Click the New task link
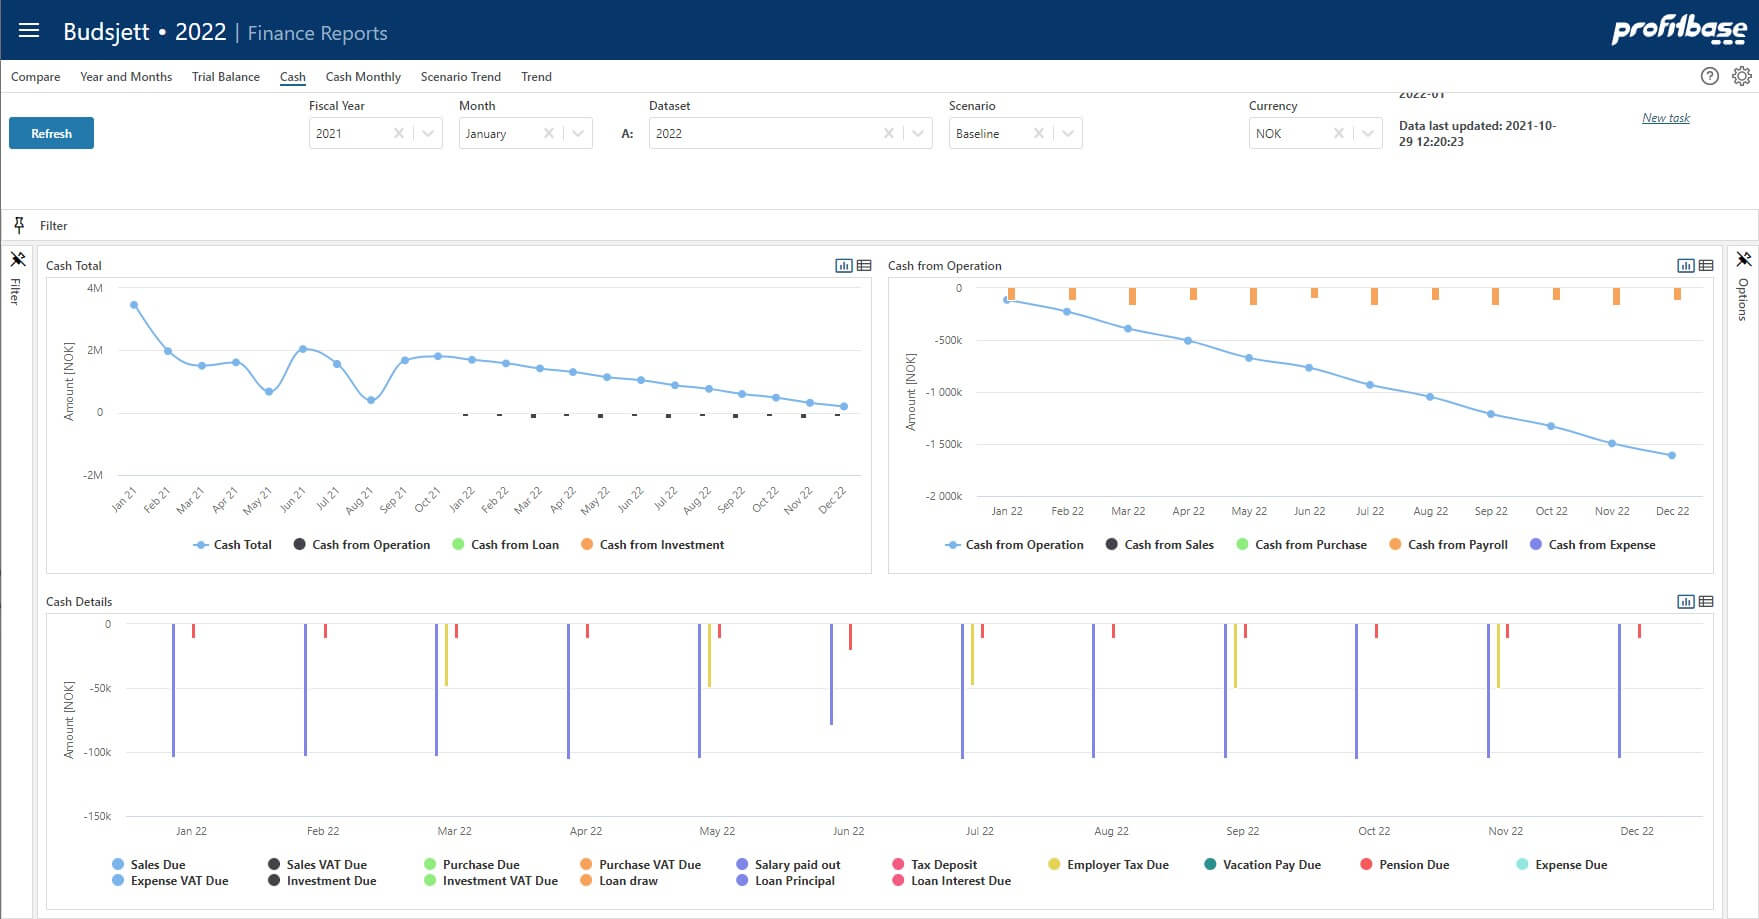This screenshot has width=1759, height=919. 1666,118
